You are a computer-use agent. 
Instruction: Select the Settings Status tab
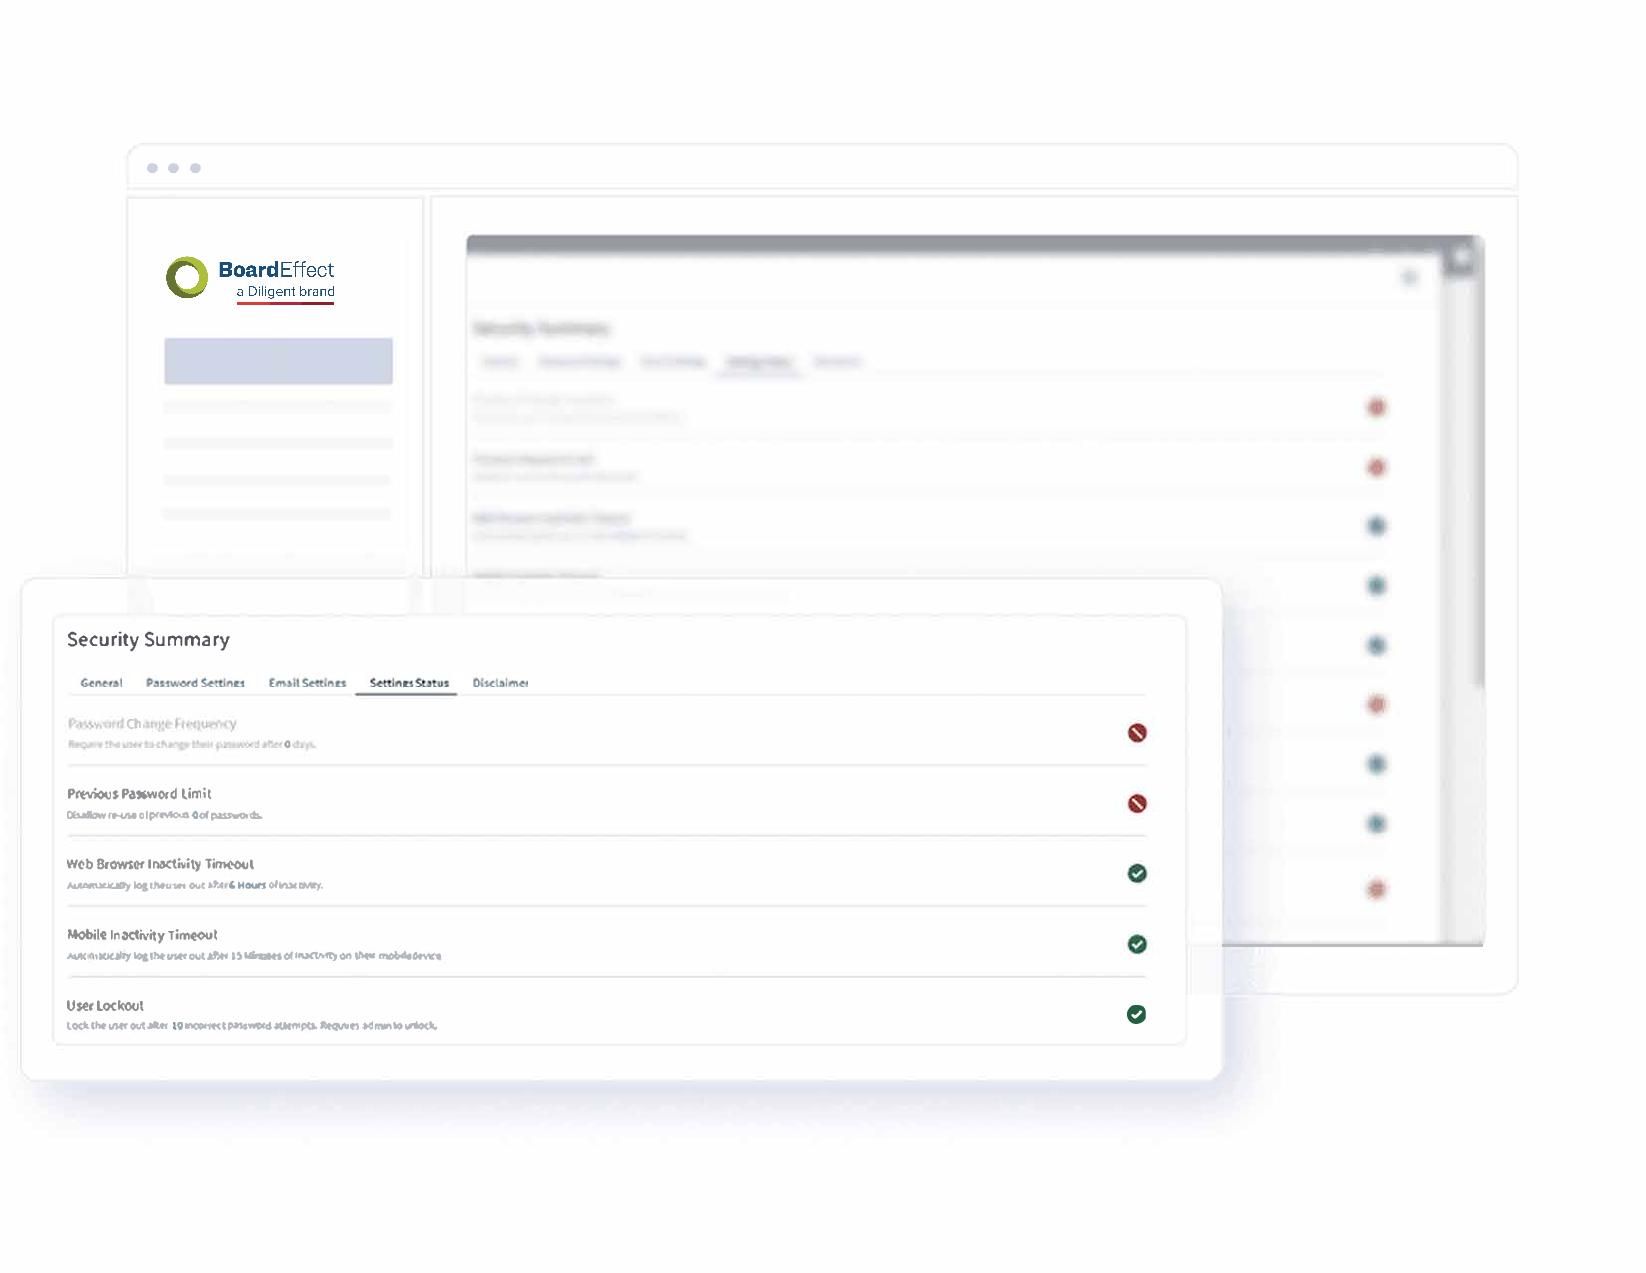point(409,683)
